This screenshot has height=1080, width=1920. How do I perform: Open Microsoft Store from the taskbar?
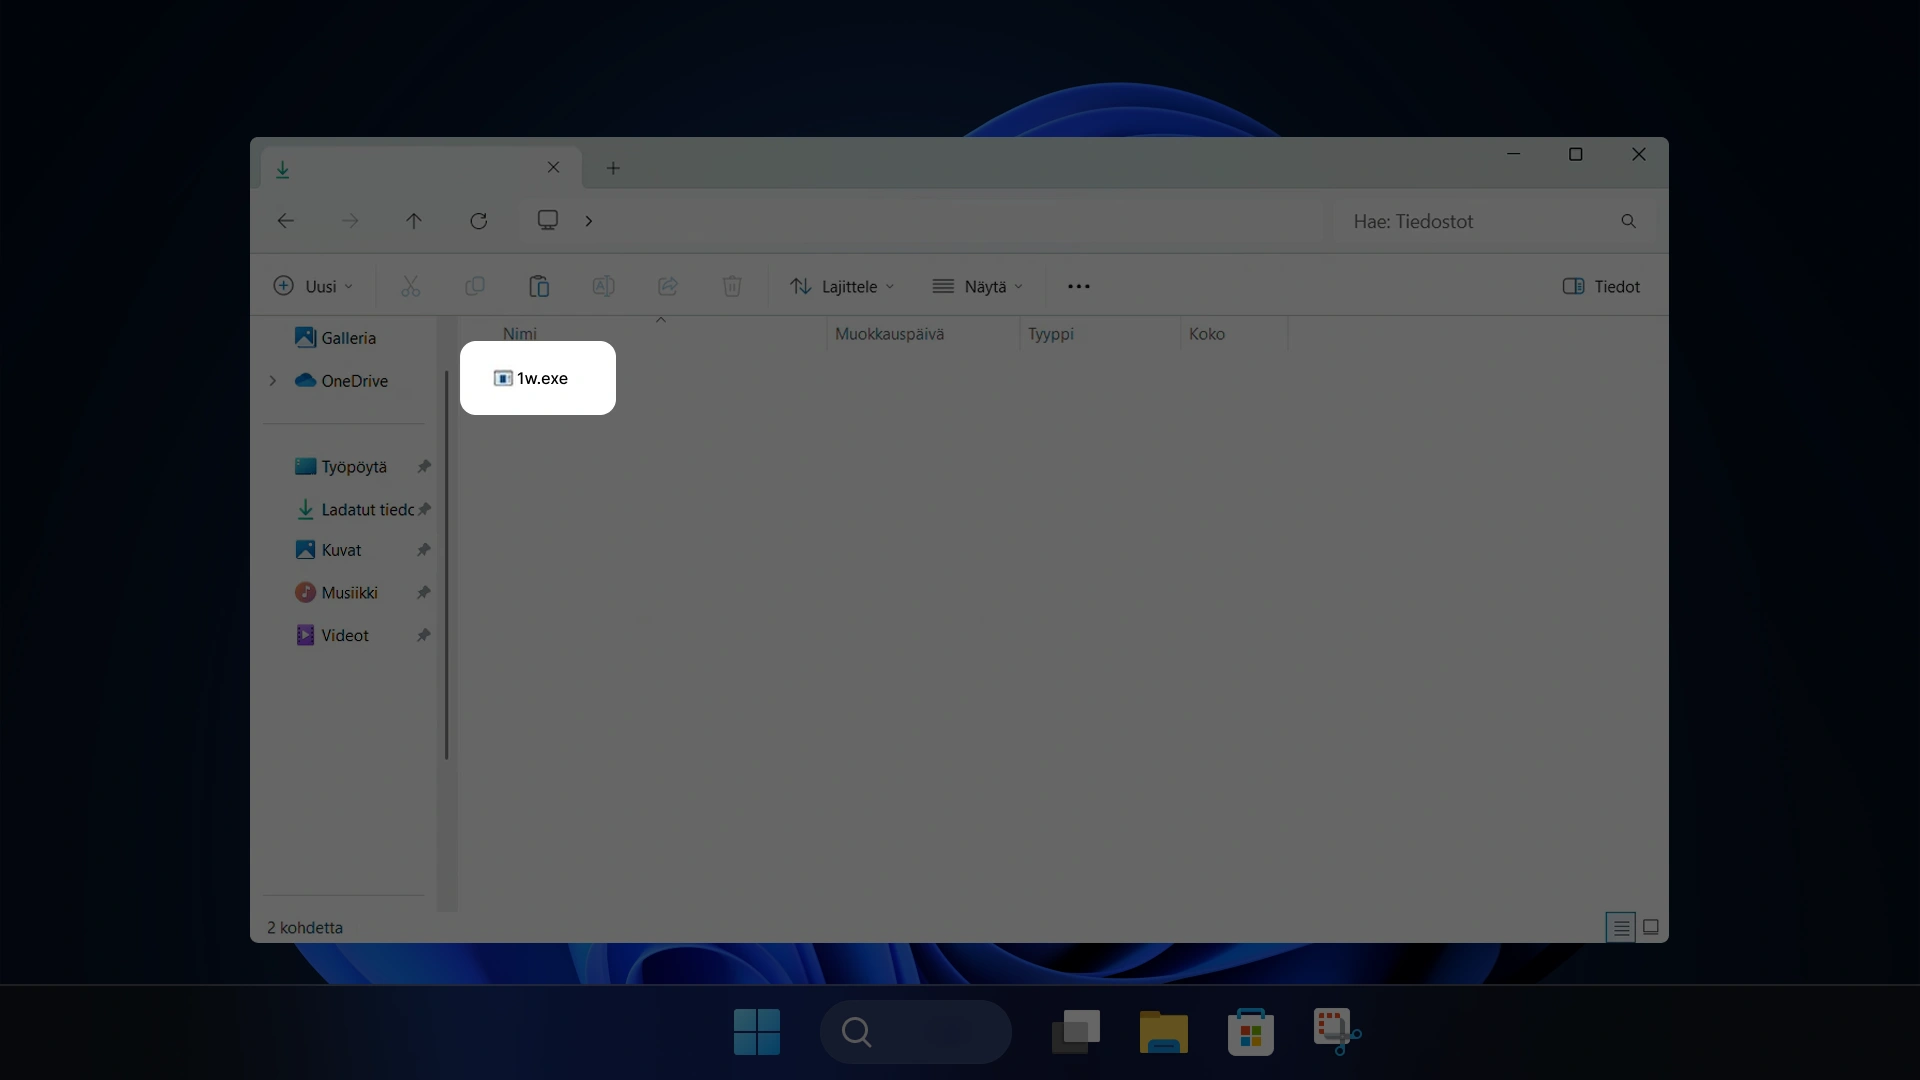(x=1251, y=1032)
